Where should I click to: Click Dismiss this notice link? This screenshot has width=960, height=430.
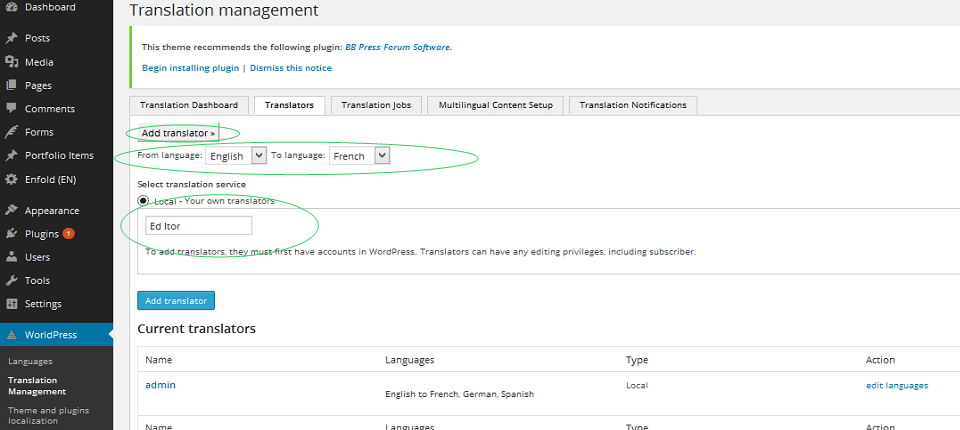291,68
